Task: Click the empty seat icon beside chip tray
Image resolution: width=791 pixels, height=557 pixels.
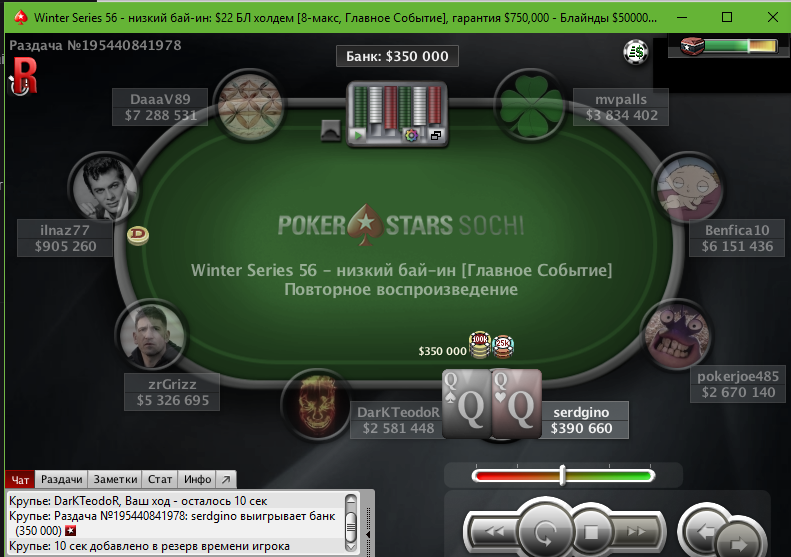Action: [x=330, y=131]
